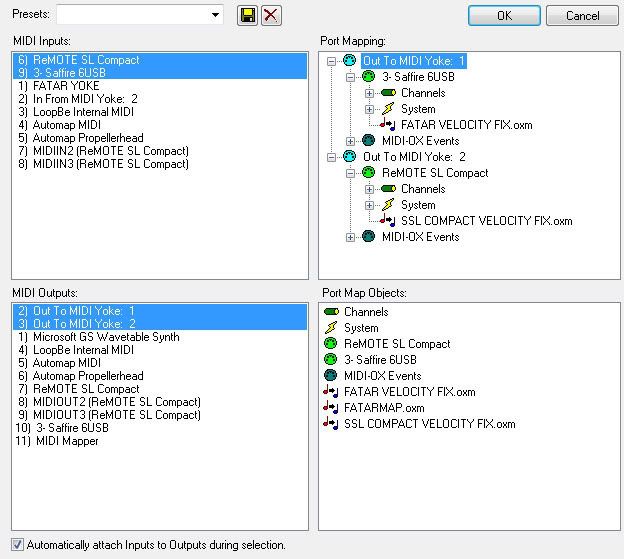Select 7) ReMOTE SL Compact output

pos(160,389)
